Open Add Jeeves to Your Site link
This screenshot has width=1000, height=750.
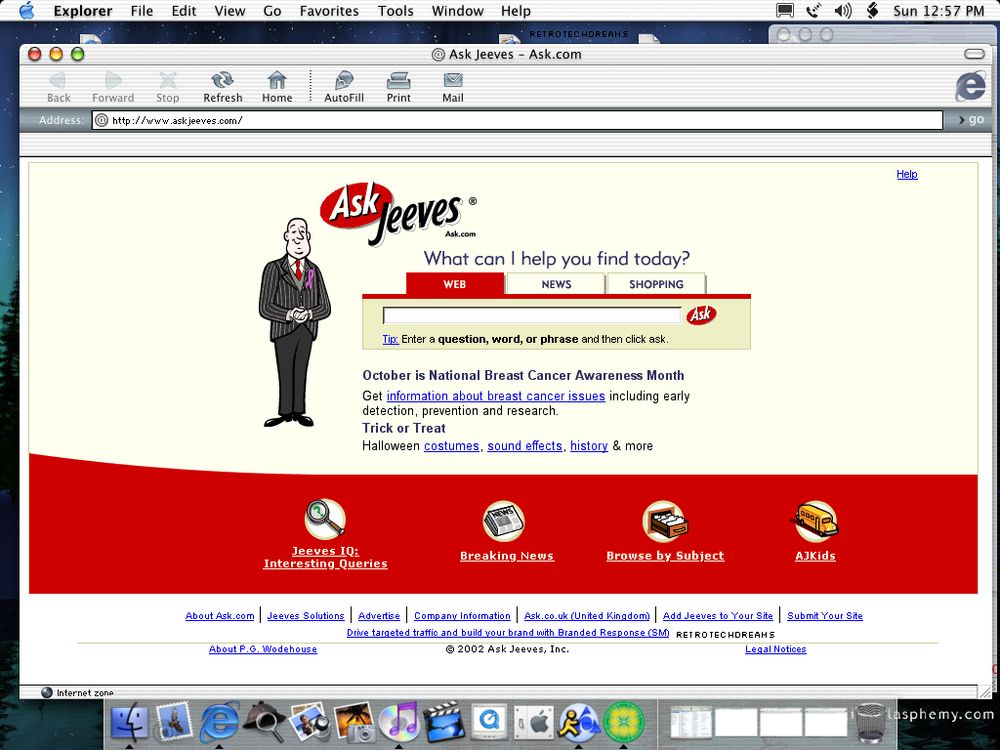(717, 615)
